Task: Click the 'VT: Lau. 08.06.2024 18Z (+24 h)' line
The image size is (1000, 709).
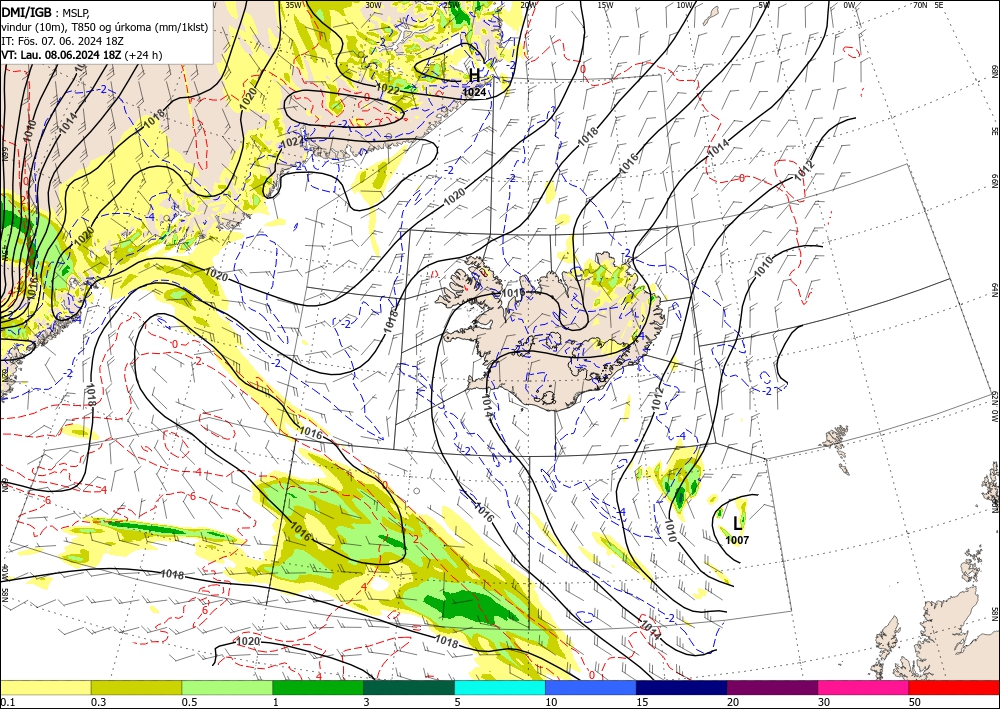Action: (x=82, y=55)
